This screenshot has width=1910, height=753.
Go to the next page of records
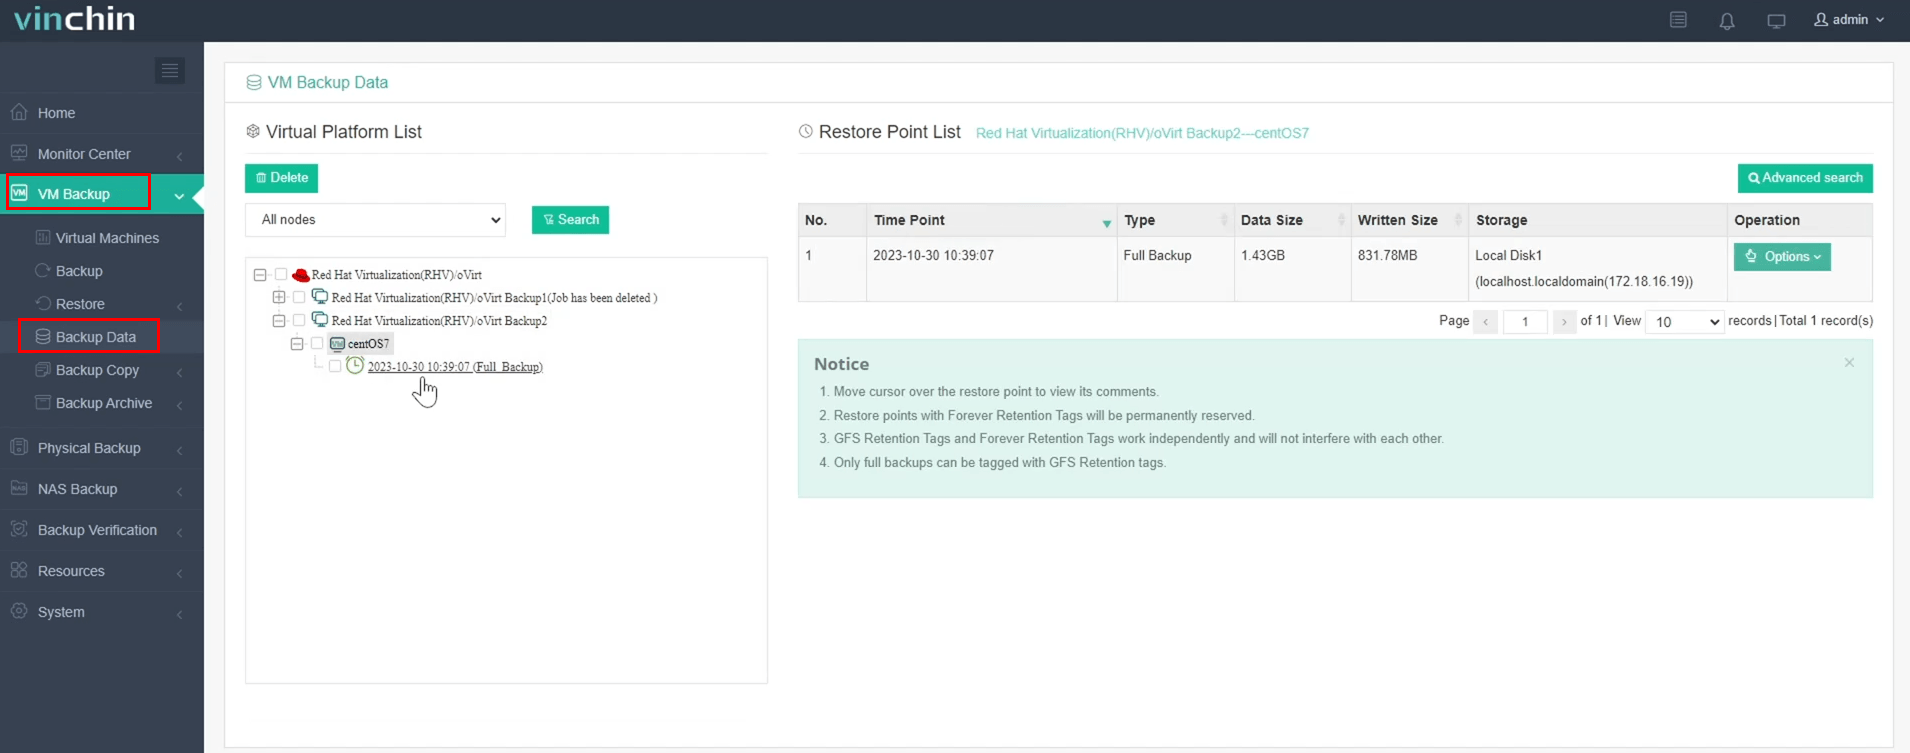1564,322
